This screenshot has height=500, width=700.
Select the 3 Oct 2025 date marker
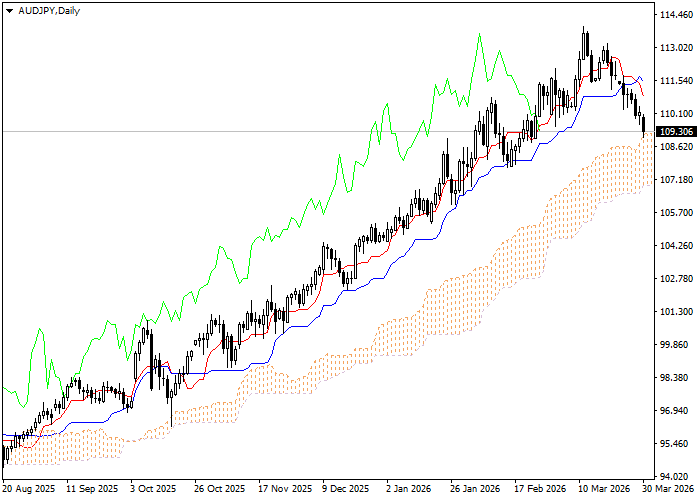pyautogui.click(x=152, y=490)
